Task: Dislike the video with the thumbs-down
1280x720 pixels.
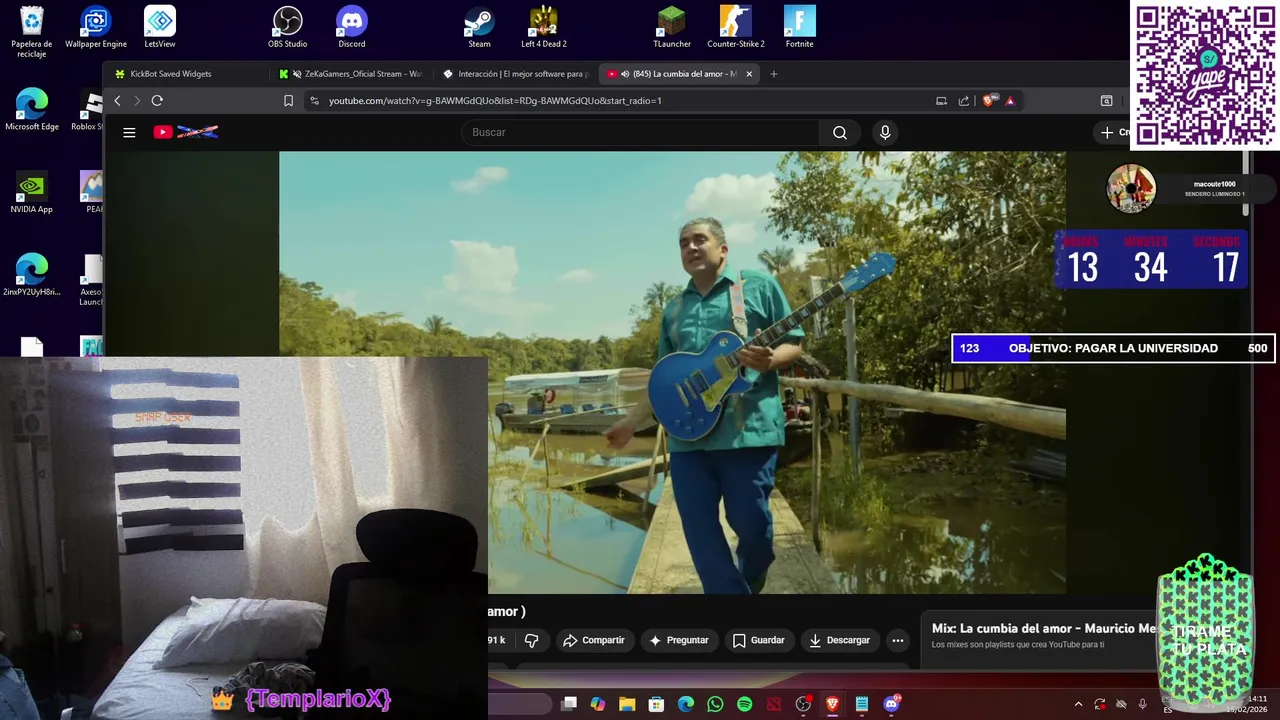Action: coord(532,640)
